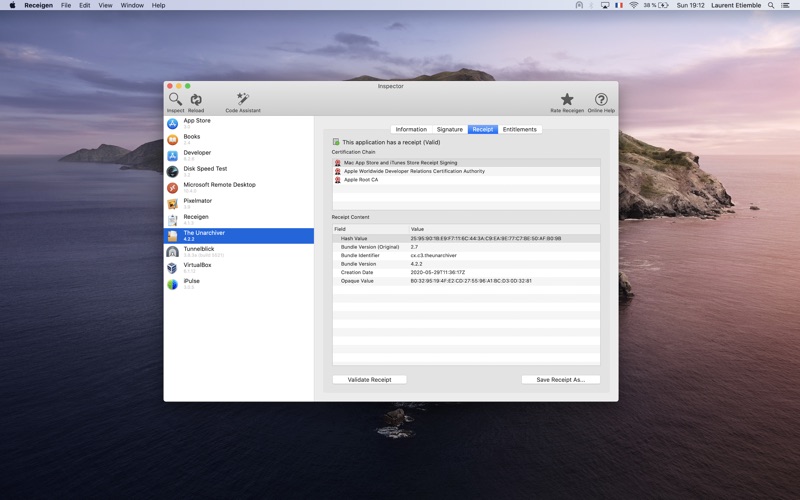Select the Books app icon
This screenshot has width=800, height=500.
(172, 139)
